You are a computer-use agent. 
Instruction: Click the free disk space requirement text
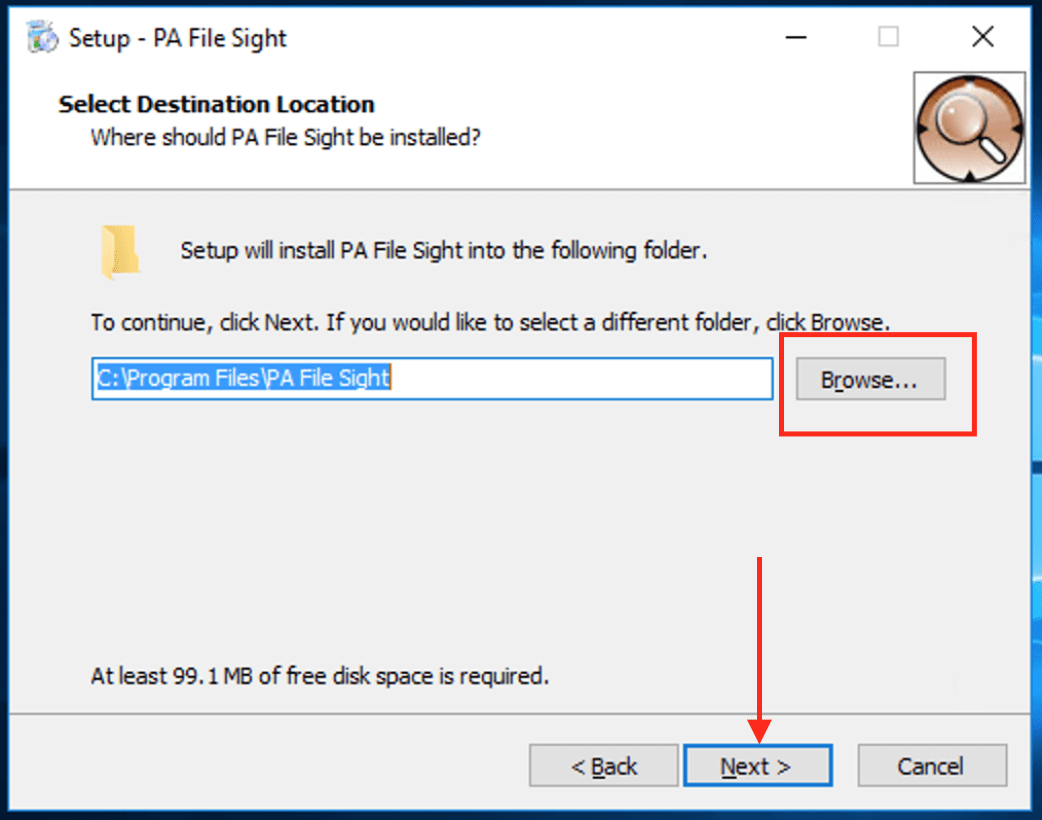[320, 676]
